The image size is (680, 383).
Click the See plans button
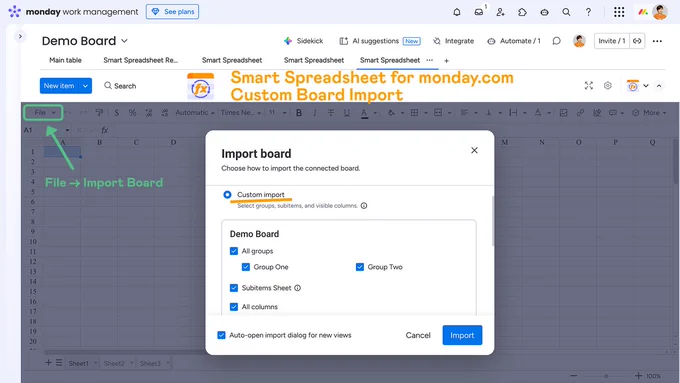coord(173,12)
